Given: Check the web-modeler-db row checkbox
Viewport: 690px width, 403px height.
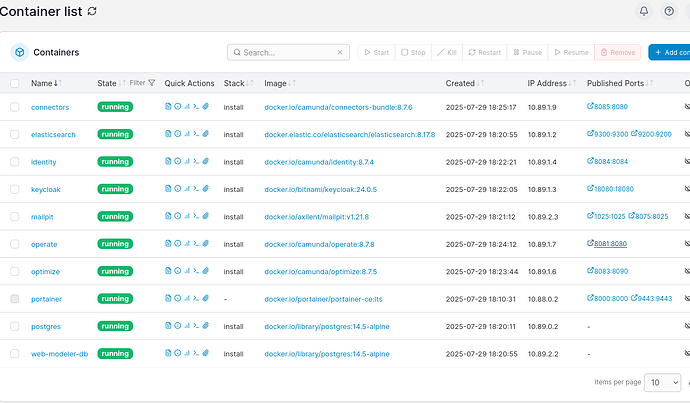Looking at the screenshot, I should tap(15, 353).
